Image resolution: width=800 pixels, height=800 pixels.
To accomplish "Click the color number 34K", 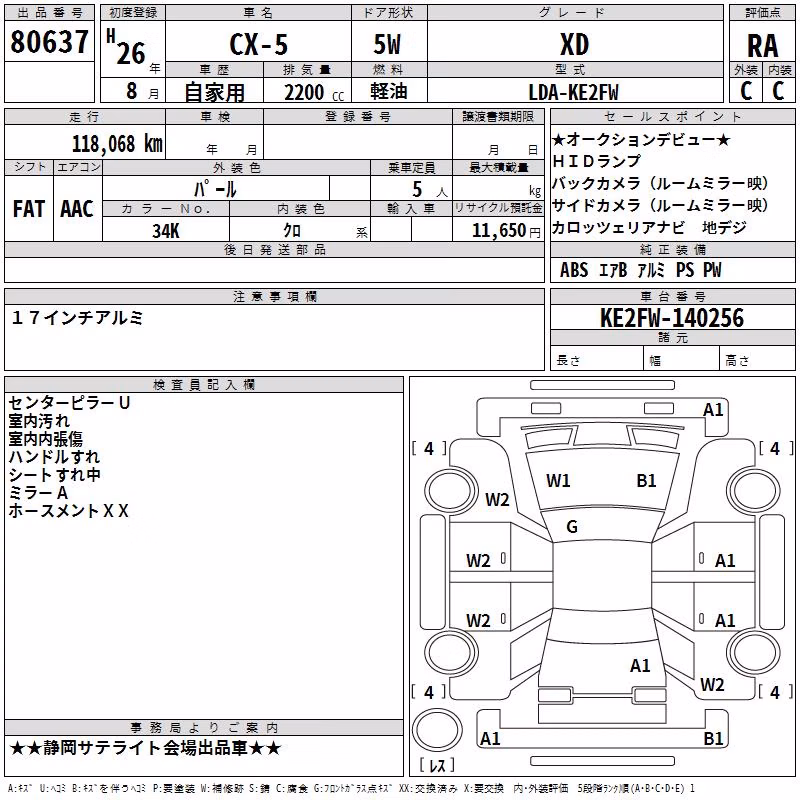I will 166,231.
